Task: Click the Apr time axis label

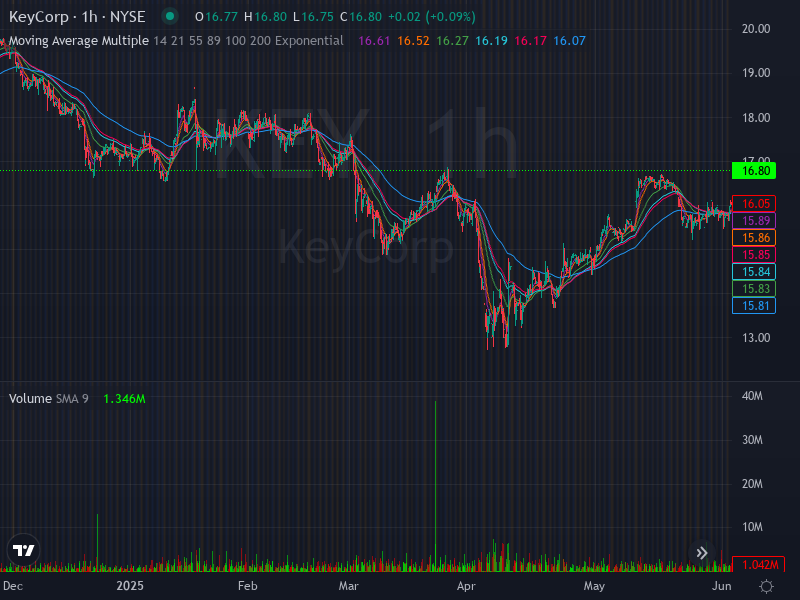Action: [x=466, y=586]
